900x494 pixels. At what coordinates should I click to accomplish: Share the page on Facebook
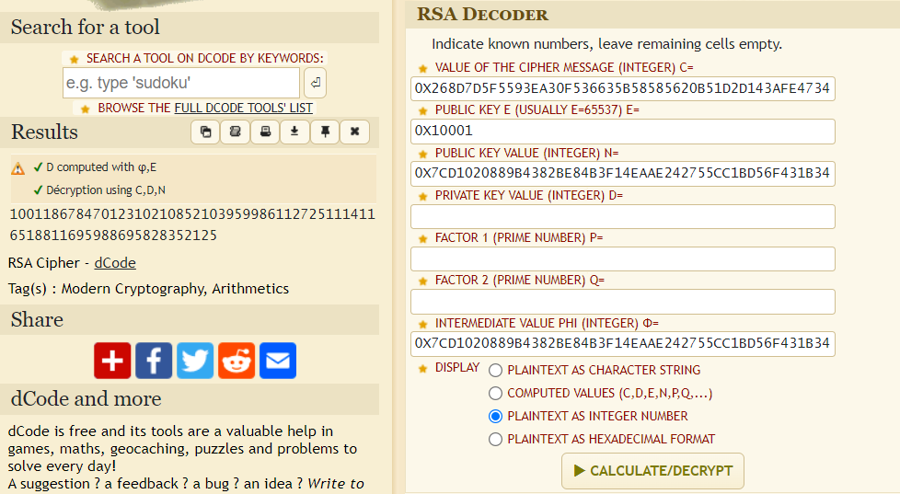154,360
